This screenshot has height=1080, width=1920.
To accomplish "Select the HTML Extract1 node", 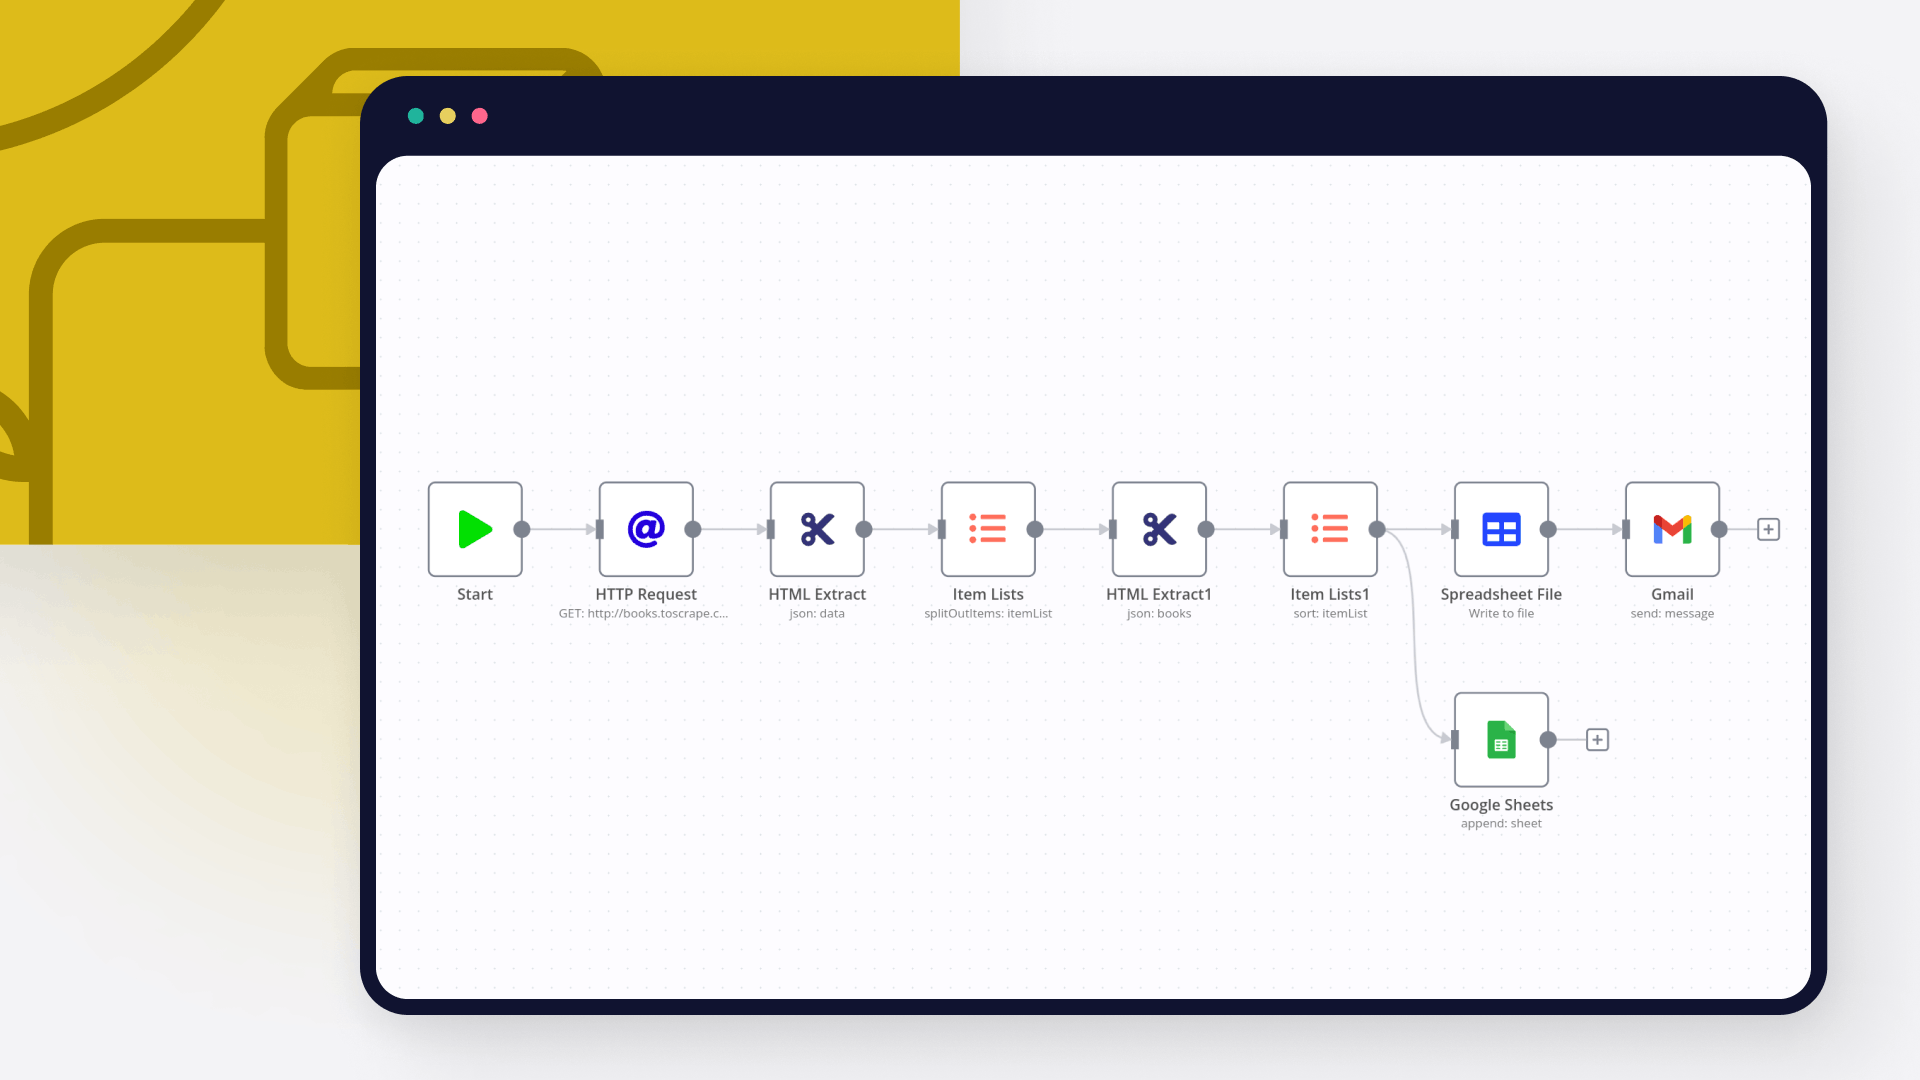I will point(1159,529).
